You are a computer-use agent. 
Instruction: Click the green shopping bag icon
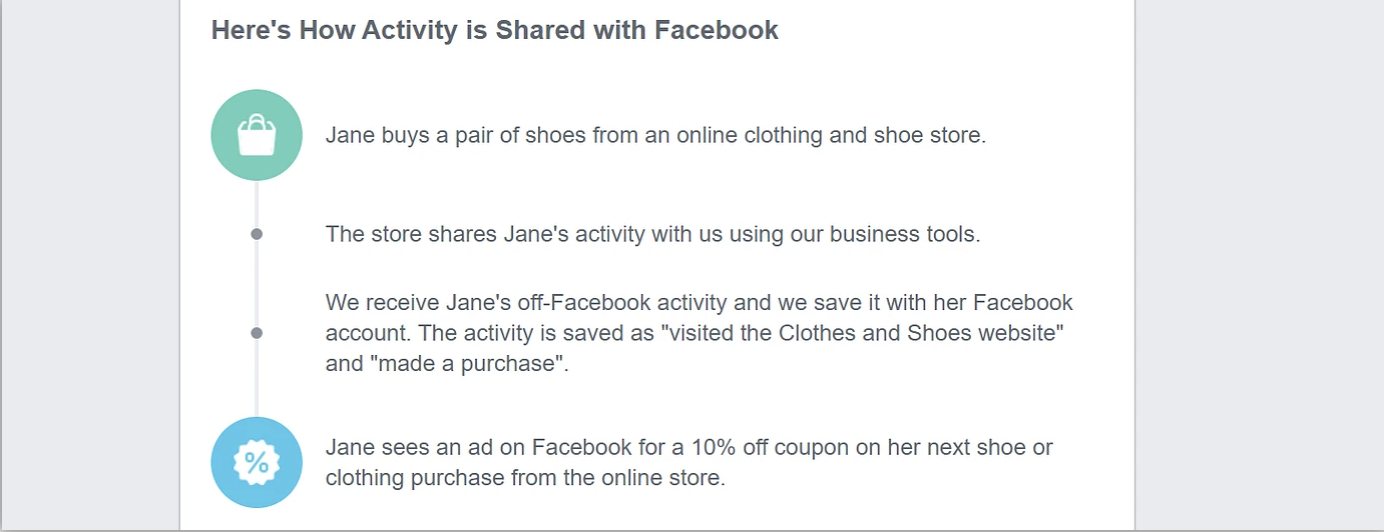coord(256,135)
